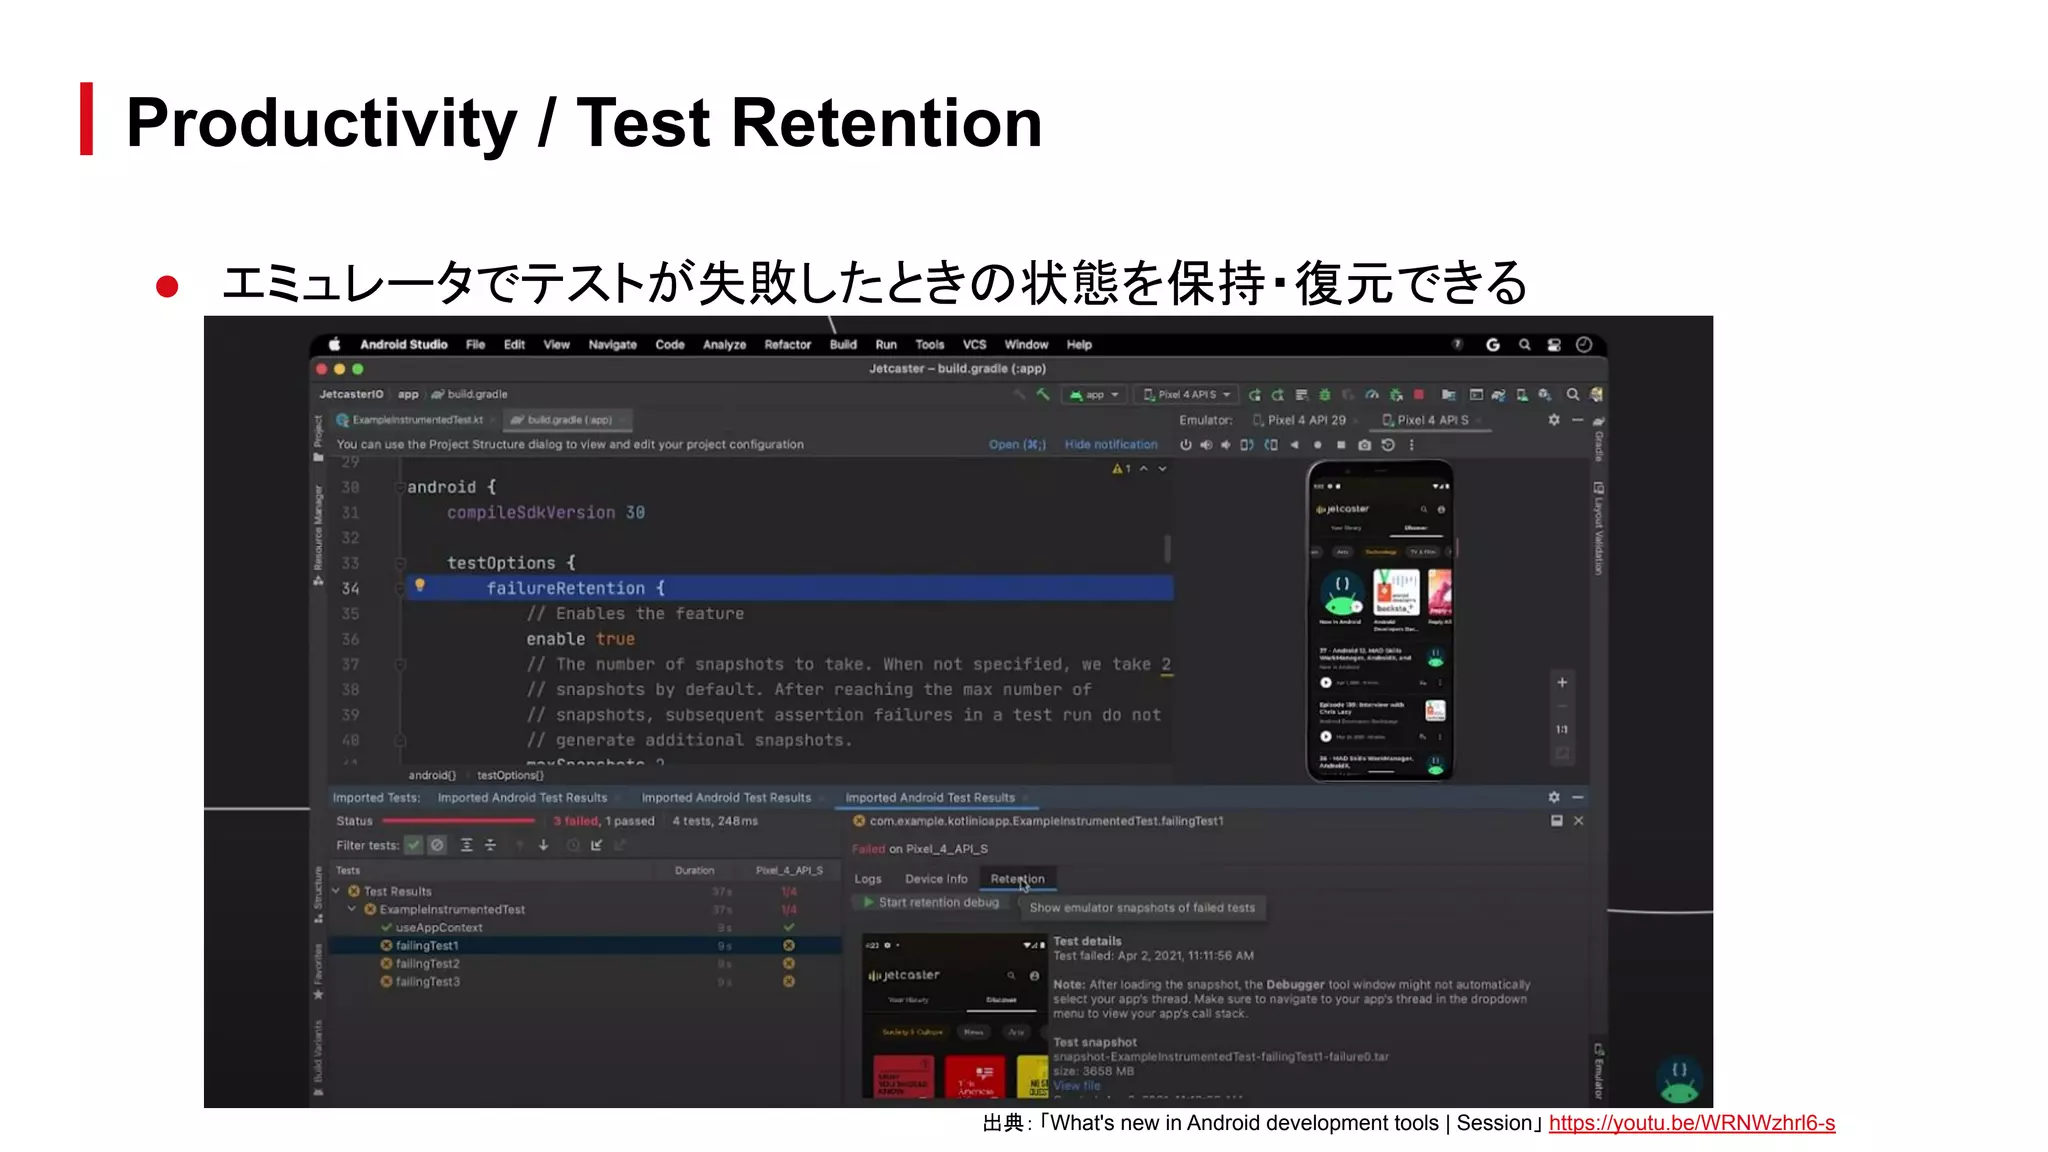Viewport: 2048px width, 1152px height.
Task: Switch to the Device Info tab
Action: click(x=936, y=880)
